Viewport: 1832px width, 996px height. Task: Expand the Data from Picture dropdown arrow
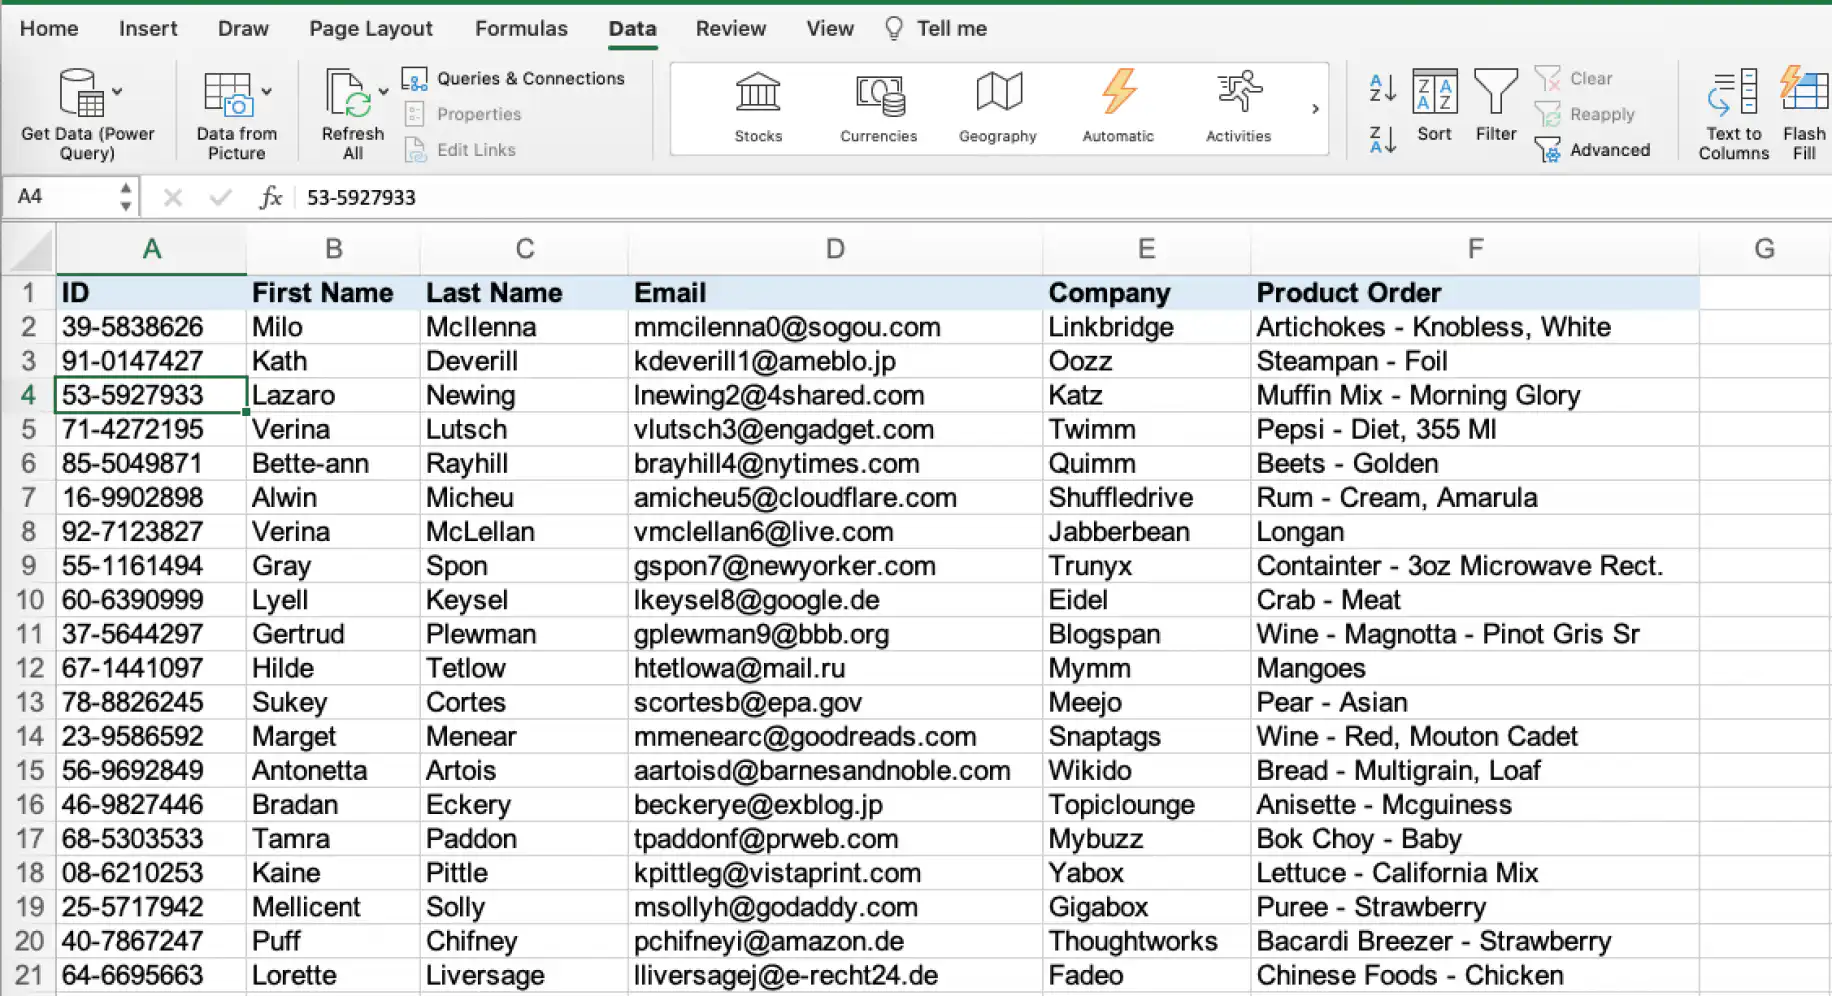267,92
